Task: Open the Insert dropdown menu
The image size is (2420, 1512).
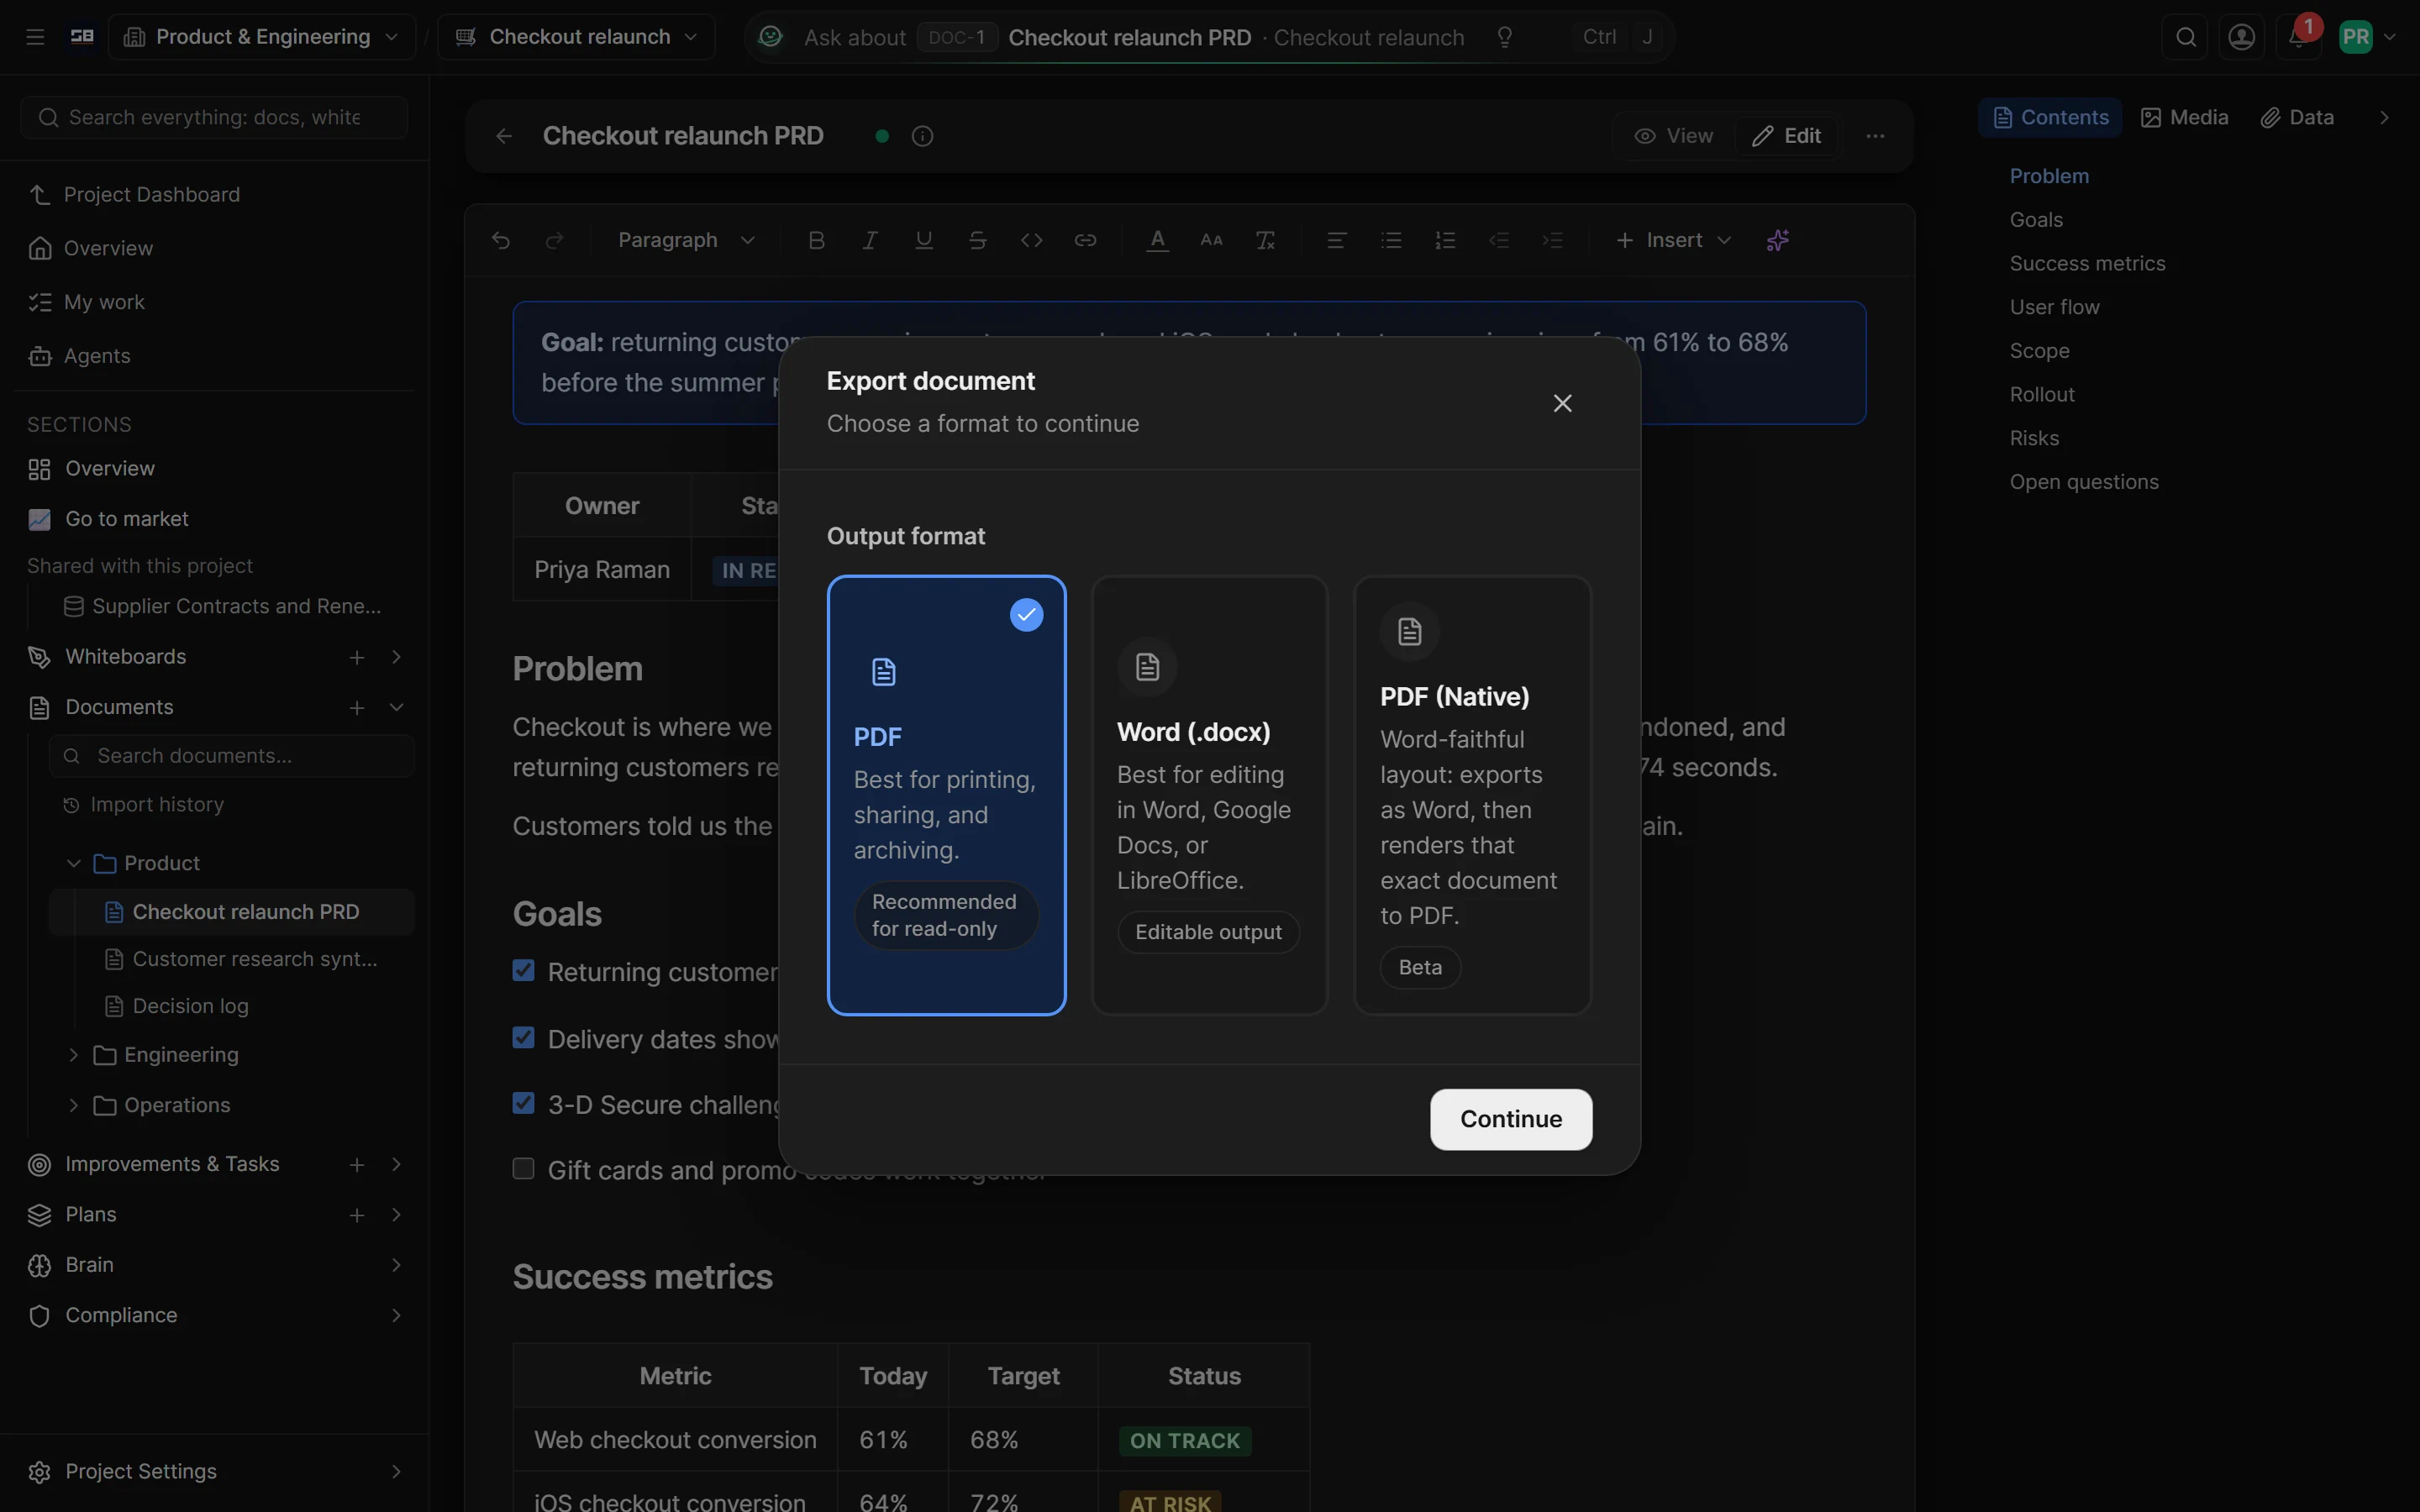Action: pyautogui.click(x=1673, y=240)
